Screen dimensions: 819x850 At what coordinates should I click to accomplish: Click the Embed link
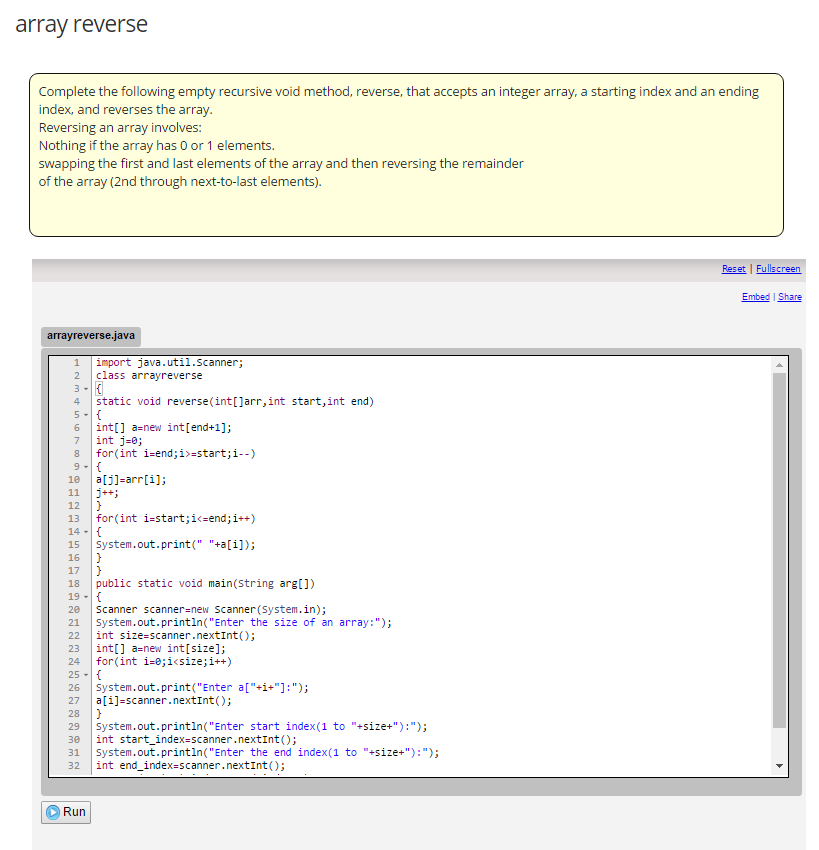755,296
